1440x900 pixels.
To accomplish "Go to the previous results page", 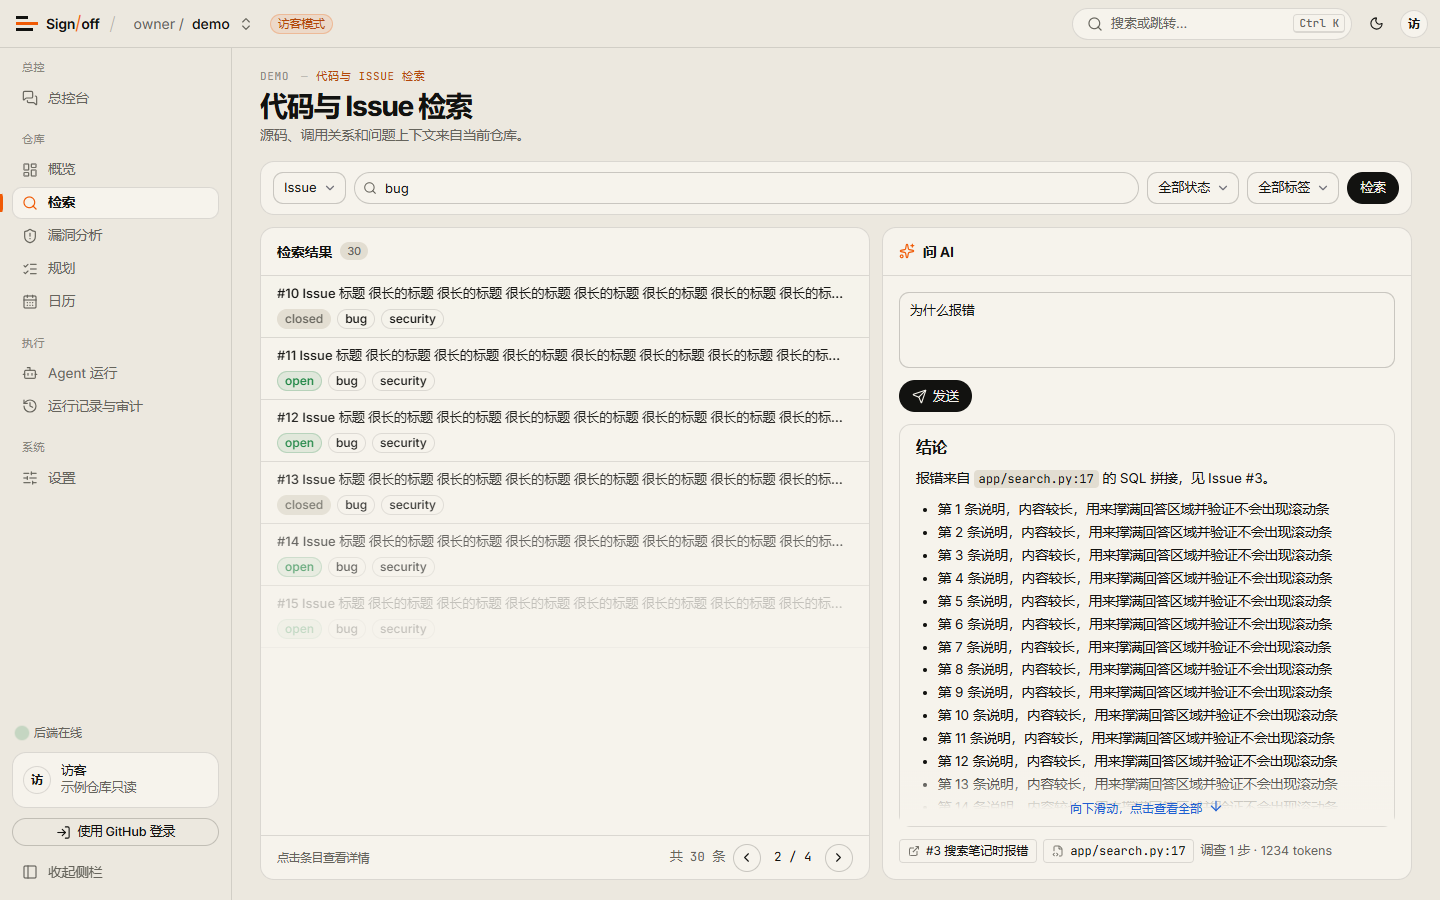I will [x=747, y=858].
